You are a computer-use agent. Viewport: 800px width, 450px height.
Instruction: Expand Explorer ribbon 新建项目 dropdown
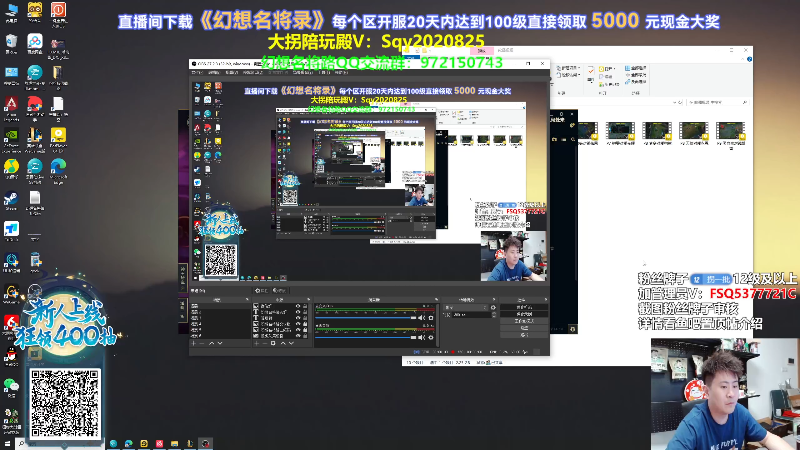(568, 68)
